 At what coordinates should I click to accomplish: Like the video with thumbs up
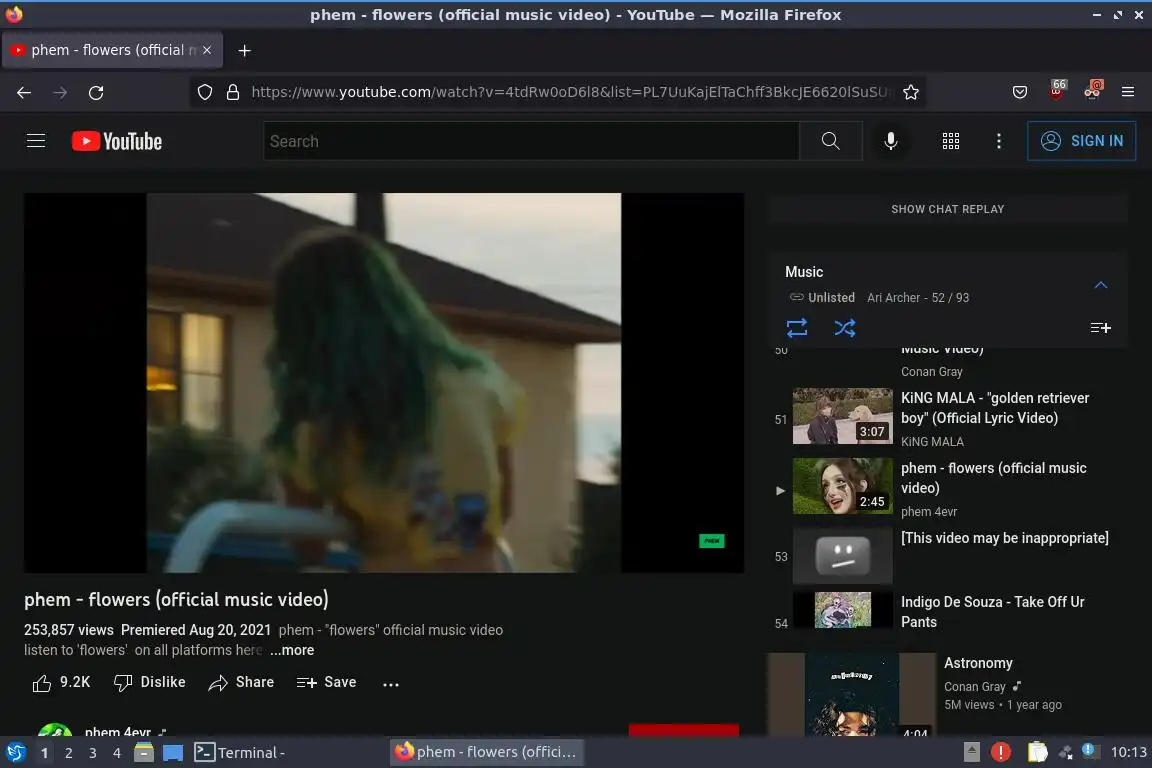pyautogui.click(x=61, y=683)
